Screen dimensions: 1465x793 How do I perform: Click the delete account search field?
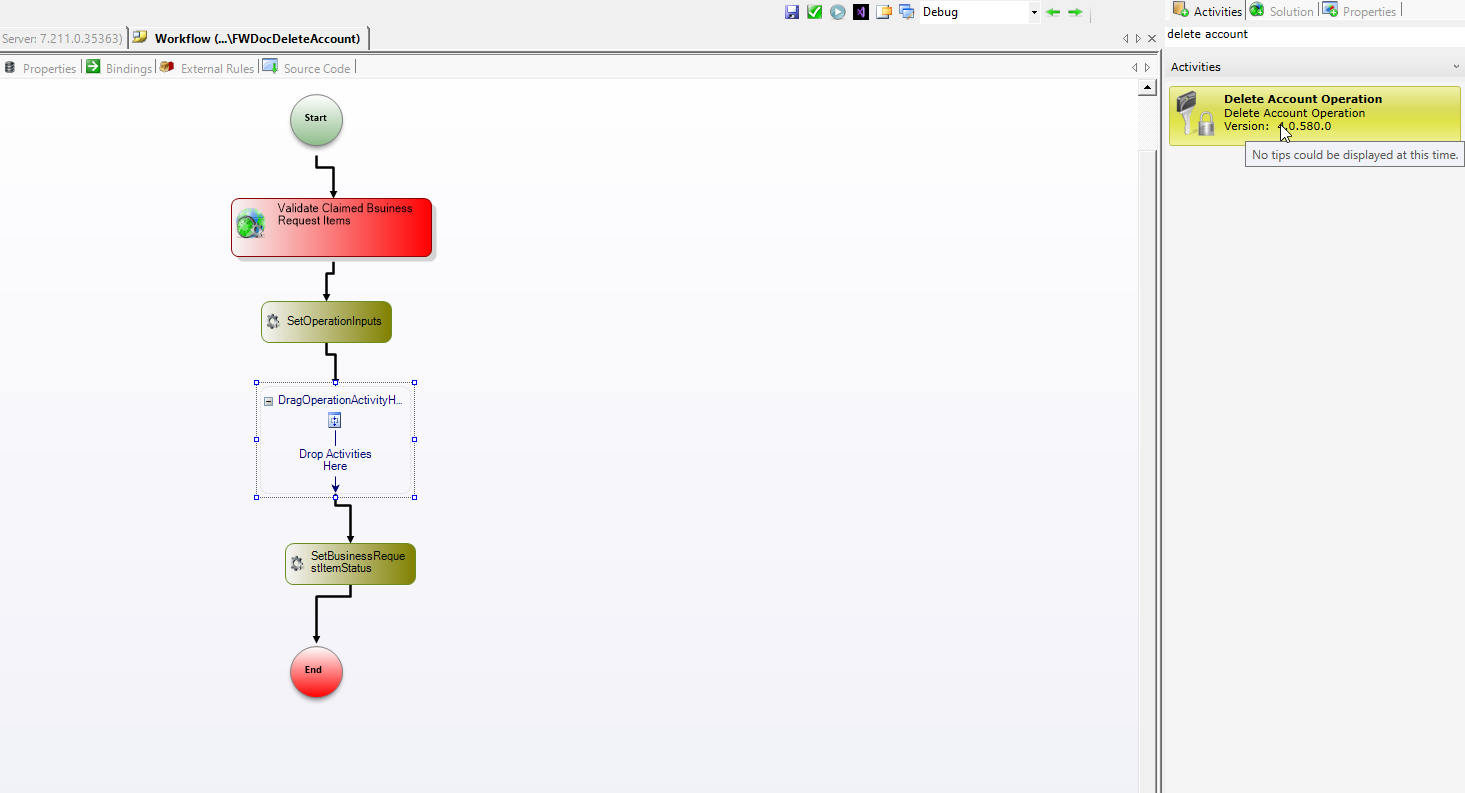pyautogui.click(x=1310, y=34)
